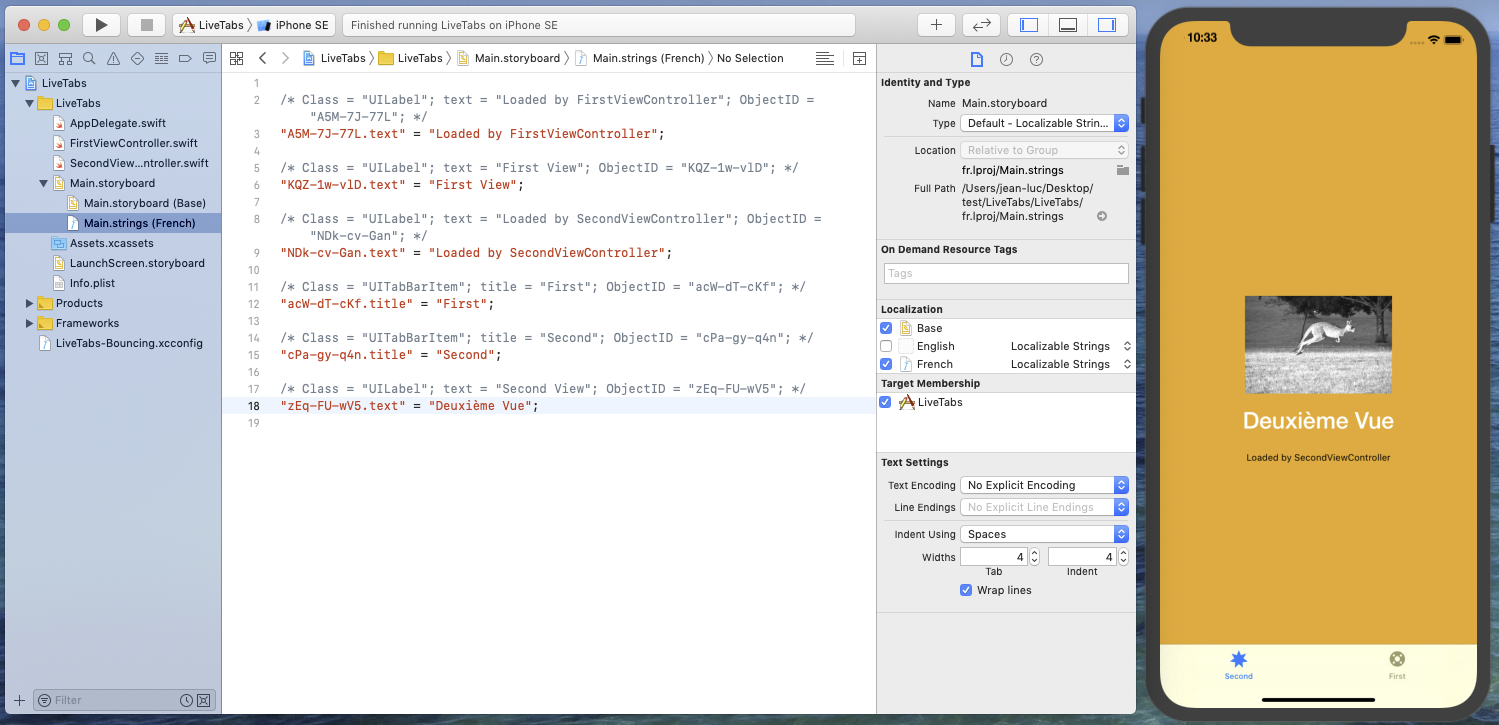Screen dimensions: 1499x725
Task: Open the Library with plus button
Action: 936,25
